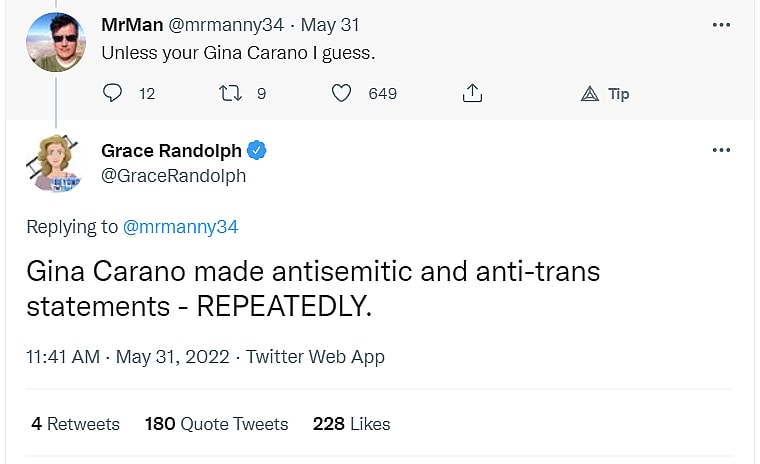Open MrMan's profile picture
Viewport: 760px width, 464px height.
click(x=55, y=42)
